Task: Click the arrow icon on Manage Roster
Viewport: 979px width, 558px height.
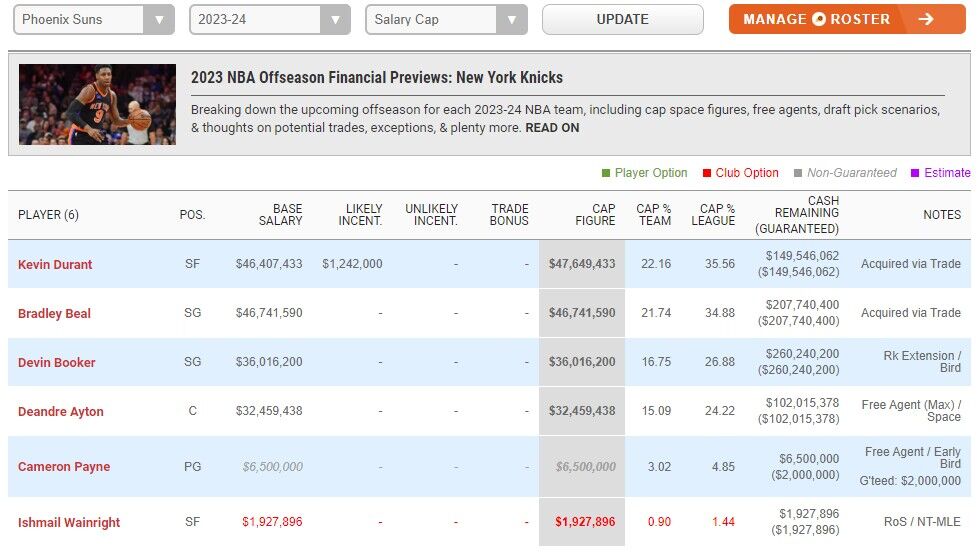Action: [x=925, y=19]
